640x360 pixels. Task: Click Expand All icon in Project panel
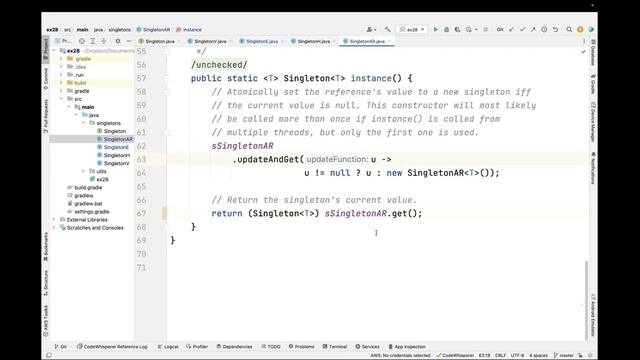point(93,41)
